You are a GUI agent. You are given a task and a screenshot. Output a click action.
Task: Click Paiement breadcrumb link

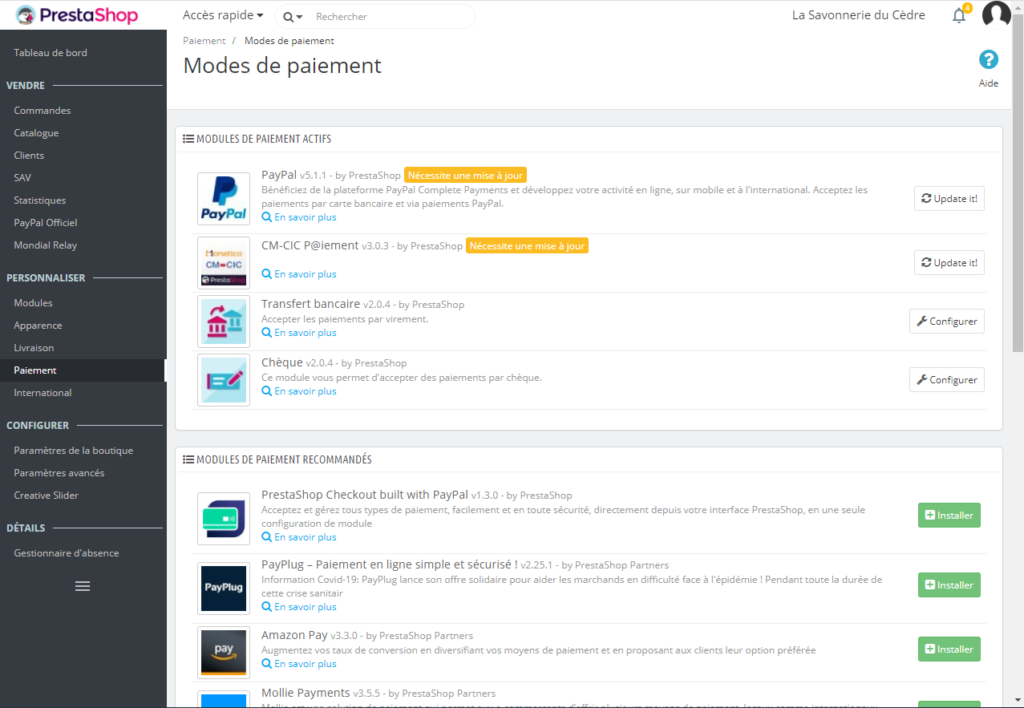coord(204,40)
